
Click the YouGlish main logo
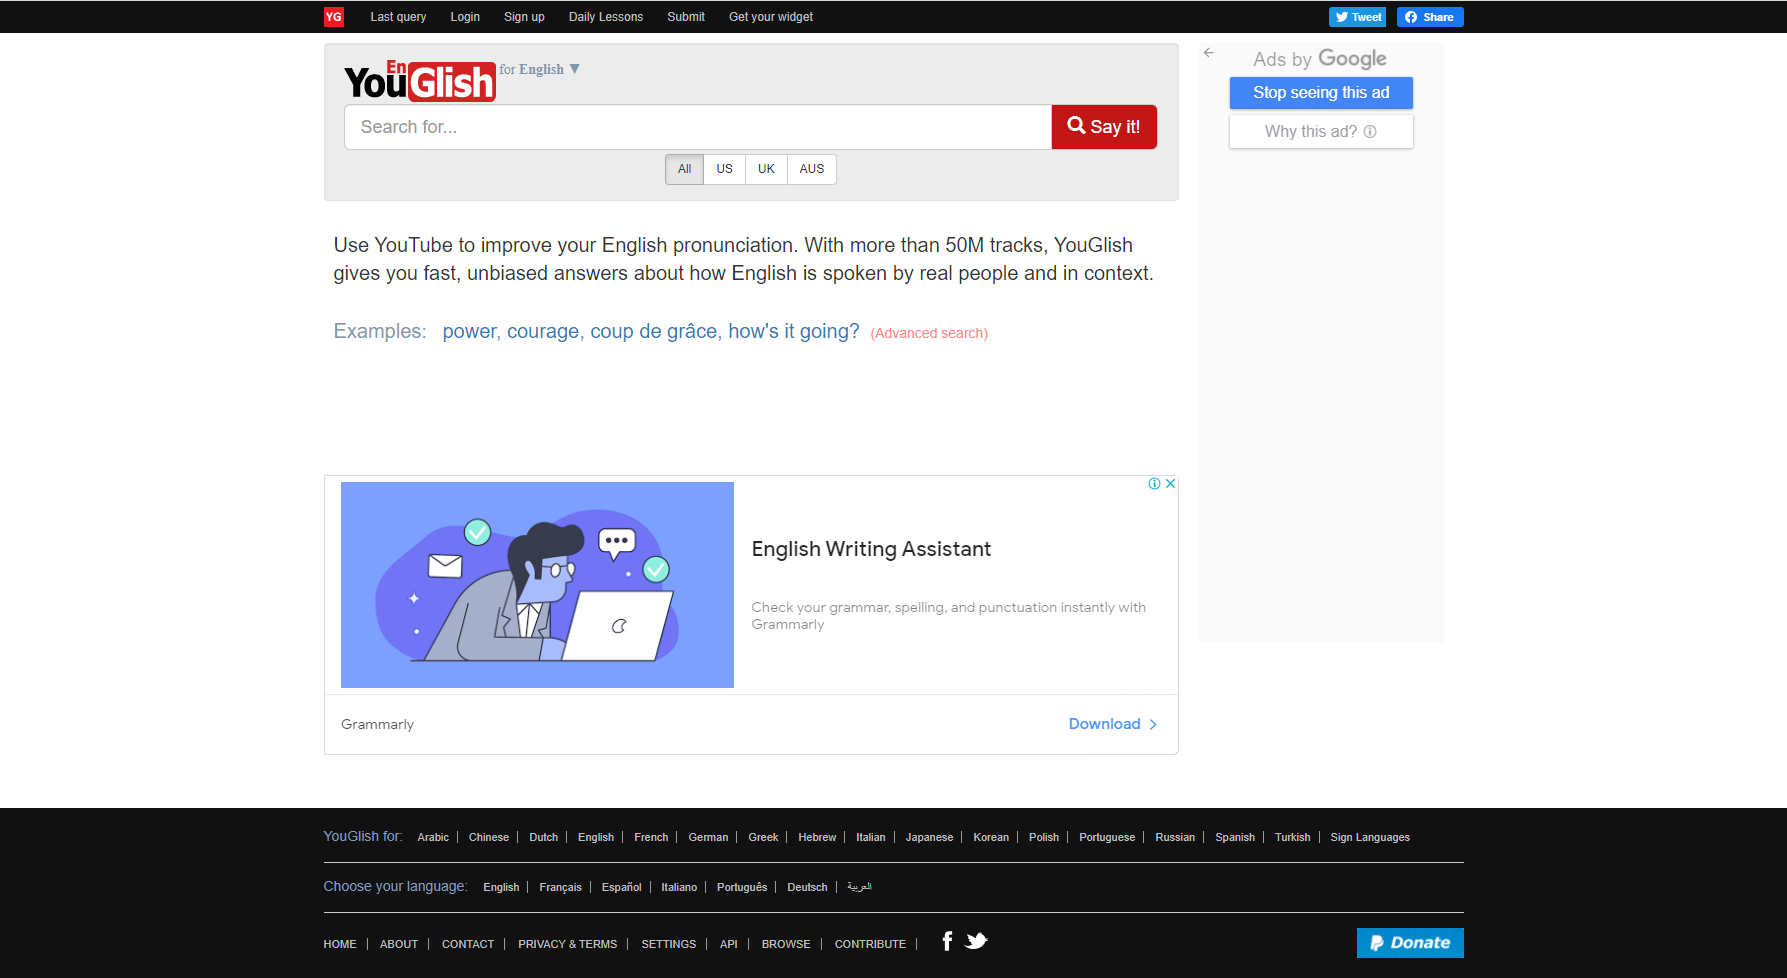pyautogui.click(x=420, y=81)
